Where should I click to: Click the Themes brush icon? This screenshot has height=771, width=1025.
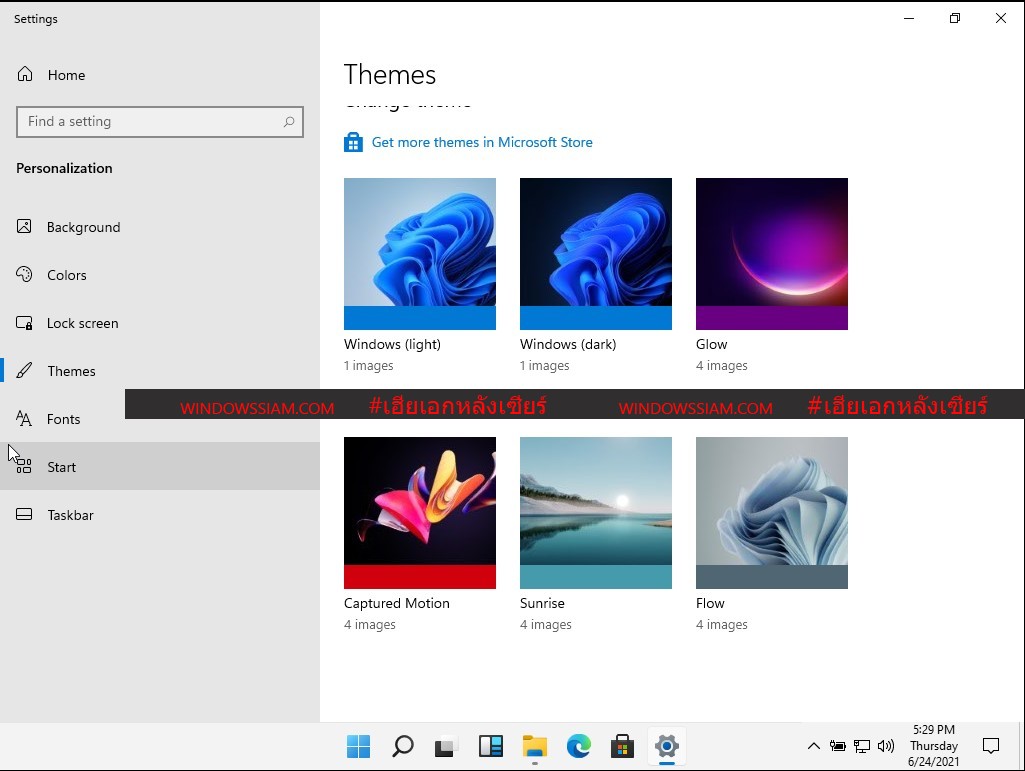(x=24, y=370)
